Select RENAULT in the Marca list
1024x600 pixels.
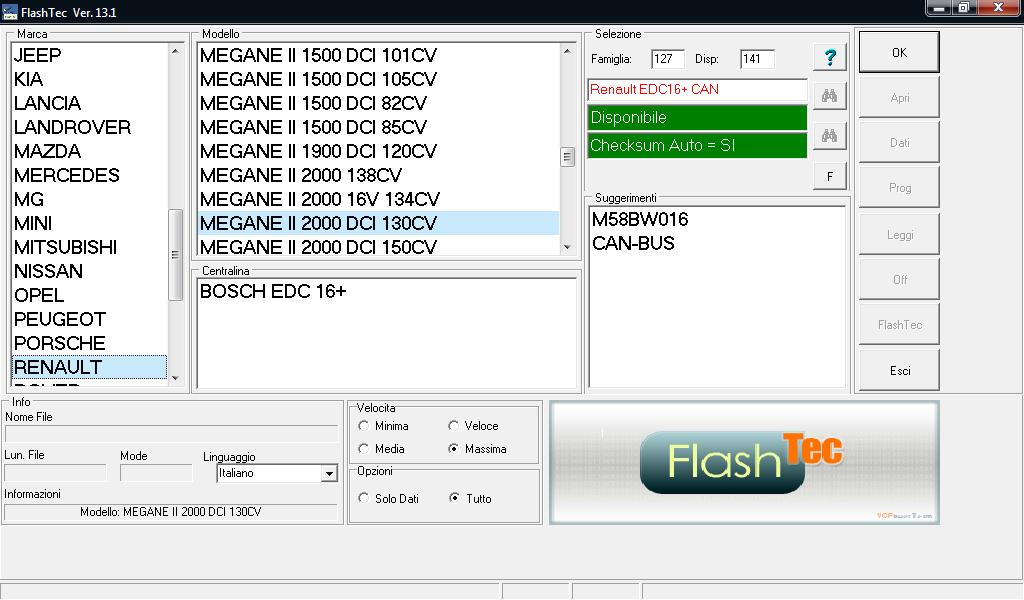89,367
